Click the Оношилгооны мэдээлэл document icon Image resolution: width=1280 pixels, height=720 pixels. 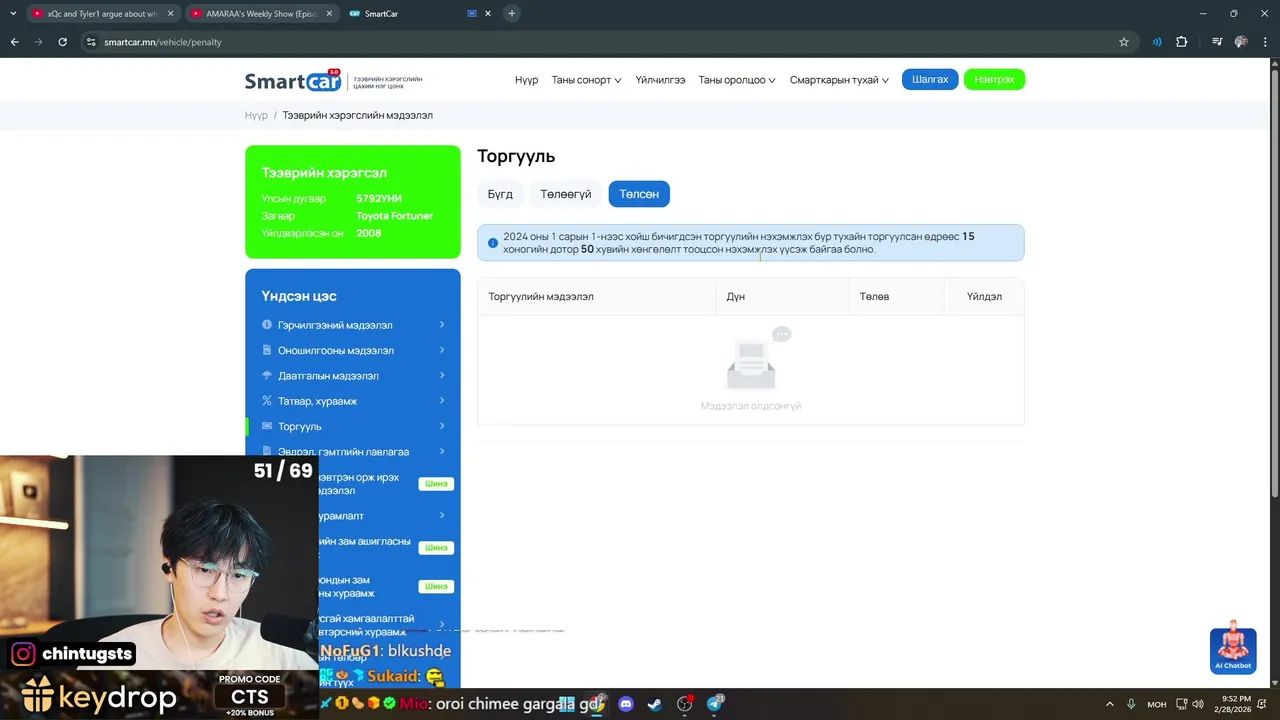(x=267, y=350)
